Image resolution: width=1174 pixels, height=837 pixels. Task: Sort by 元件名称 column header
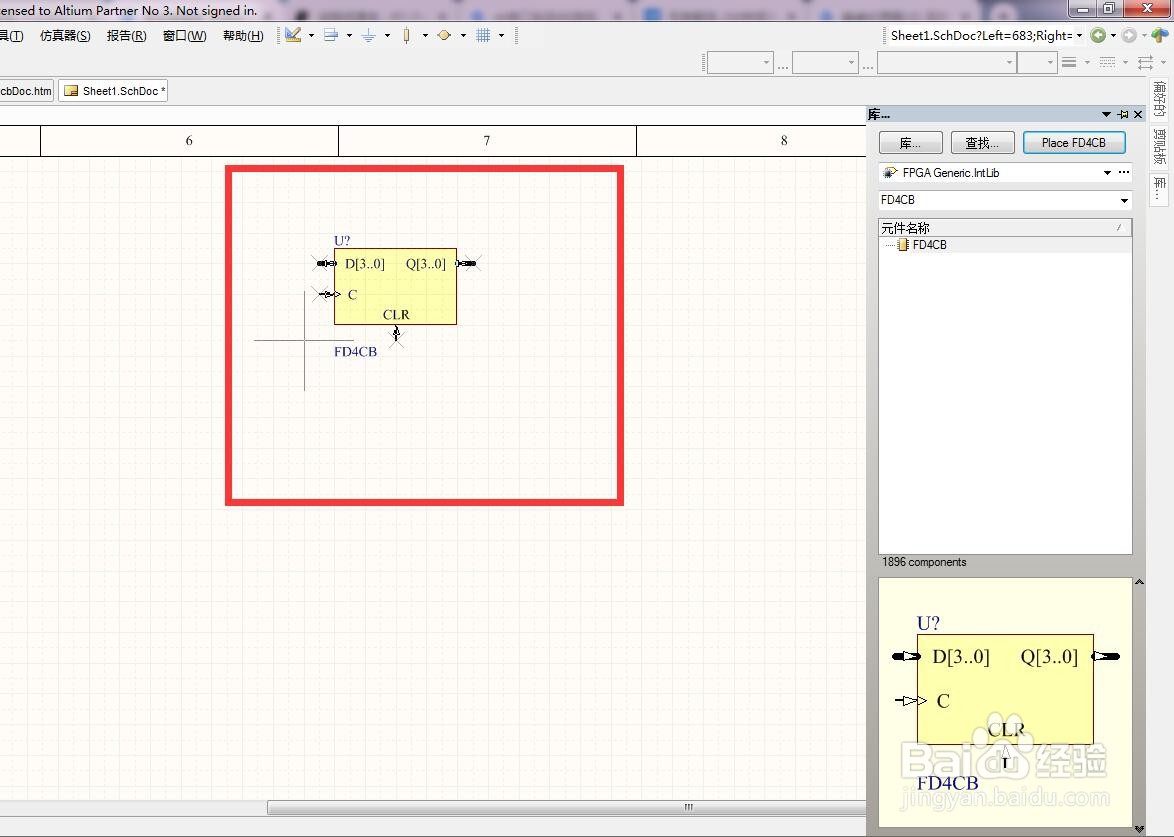pyautogui.click(x=1005, y=228)
